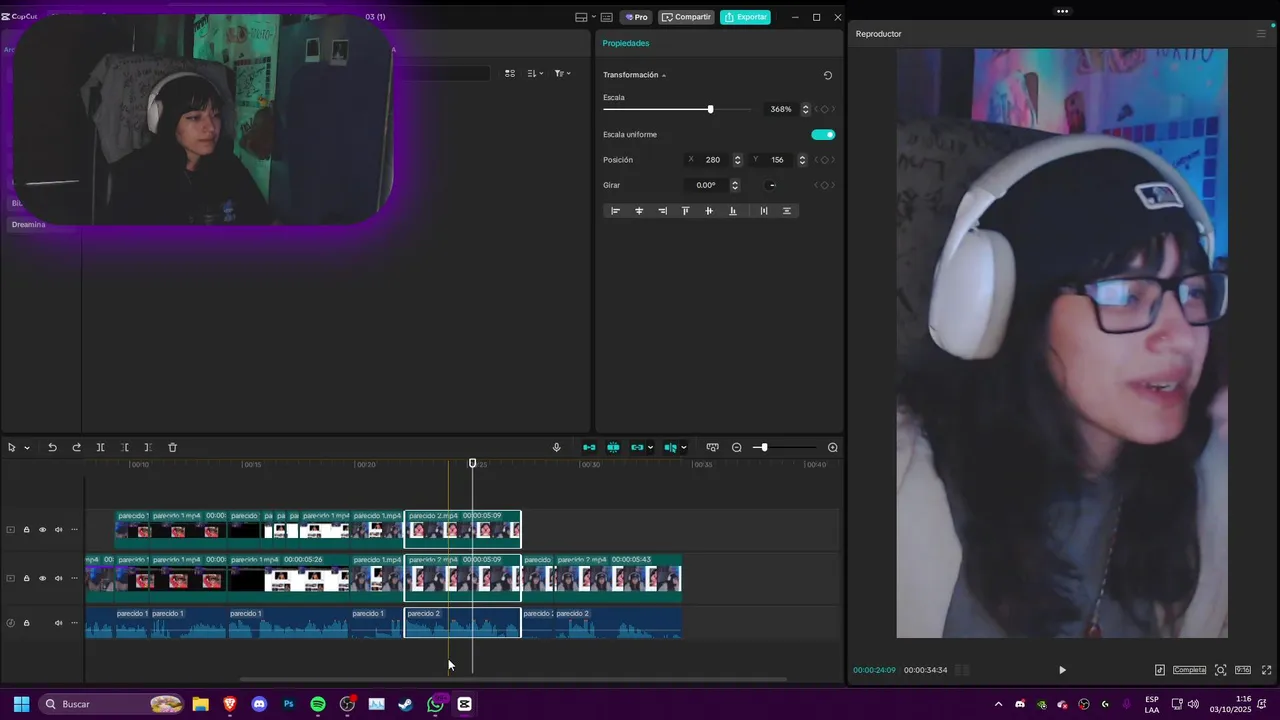The image size is (1280, 720).
Task: Open the linkage dropdown in the timeline toolbar
Action: [x=651, y=448]
